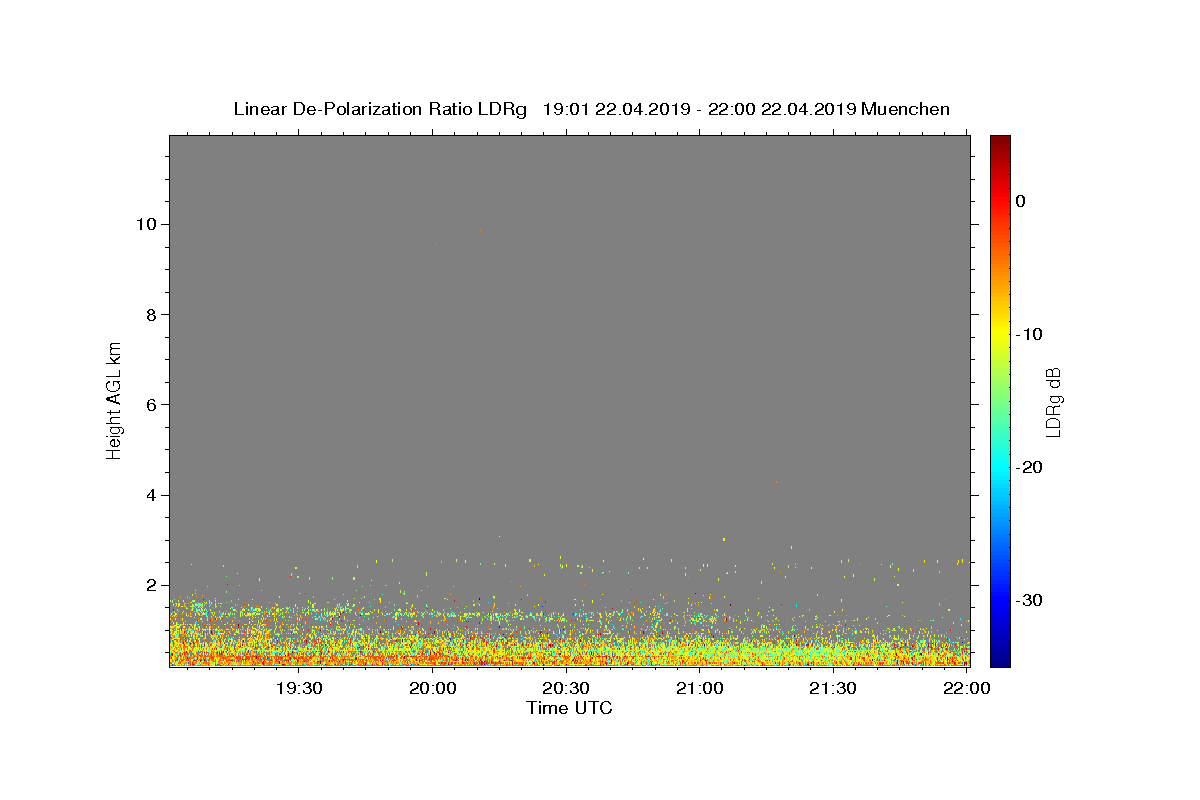This screenshot has height=800, width=1200.
Task: Click the 19:30 time tick label
Action: tap(299, 688)
